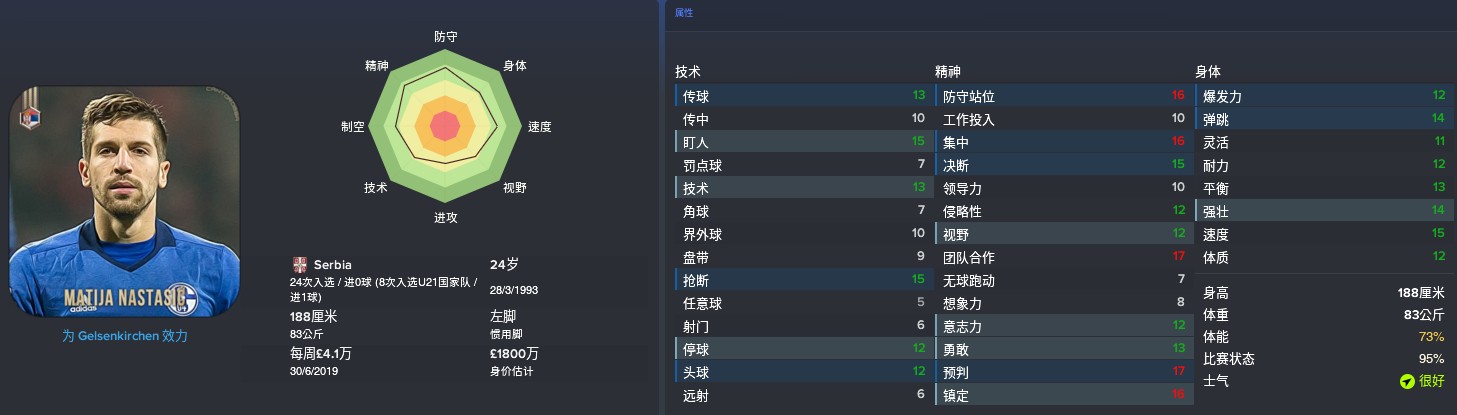Switch to the 属性 tab

click(x=683, y=13)
